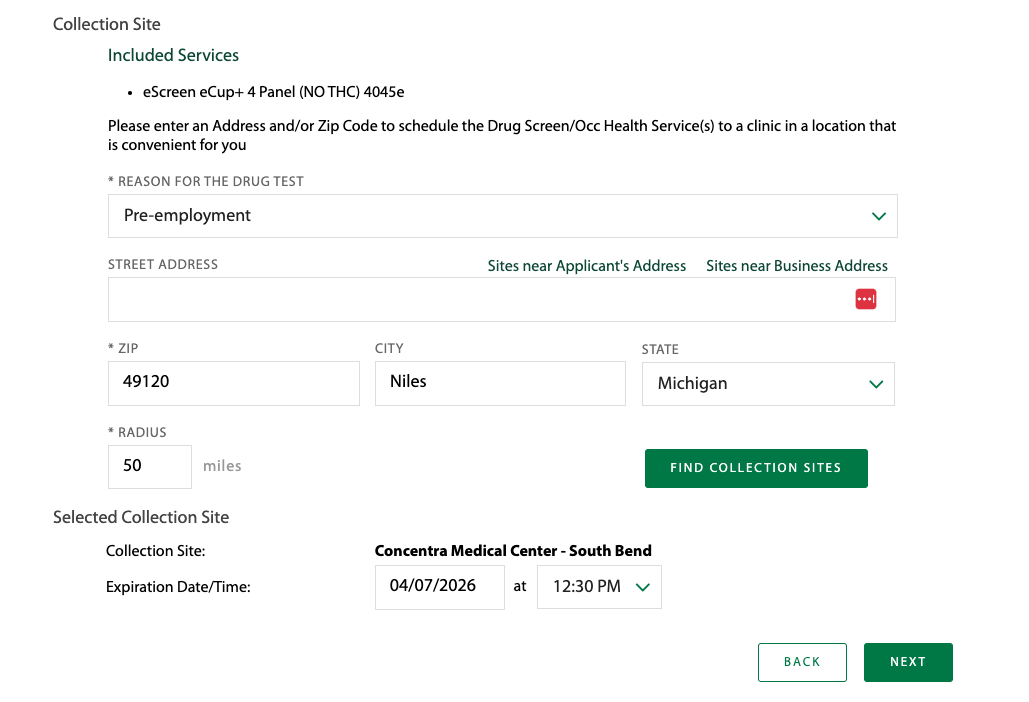Click the expiration date field 04/07/2026

[439, 587]
